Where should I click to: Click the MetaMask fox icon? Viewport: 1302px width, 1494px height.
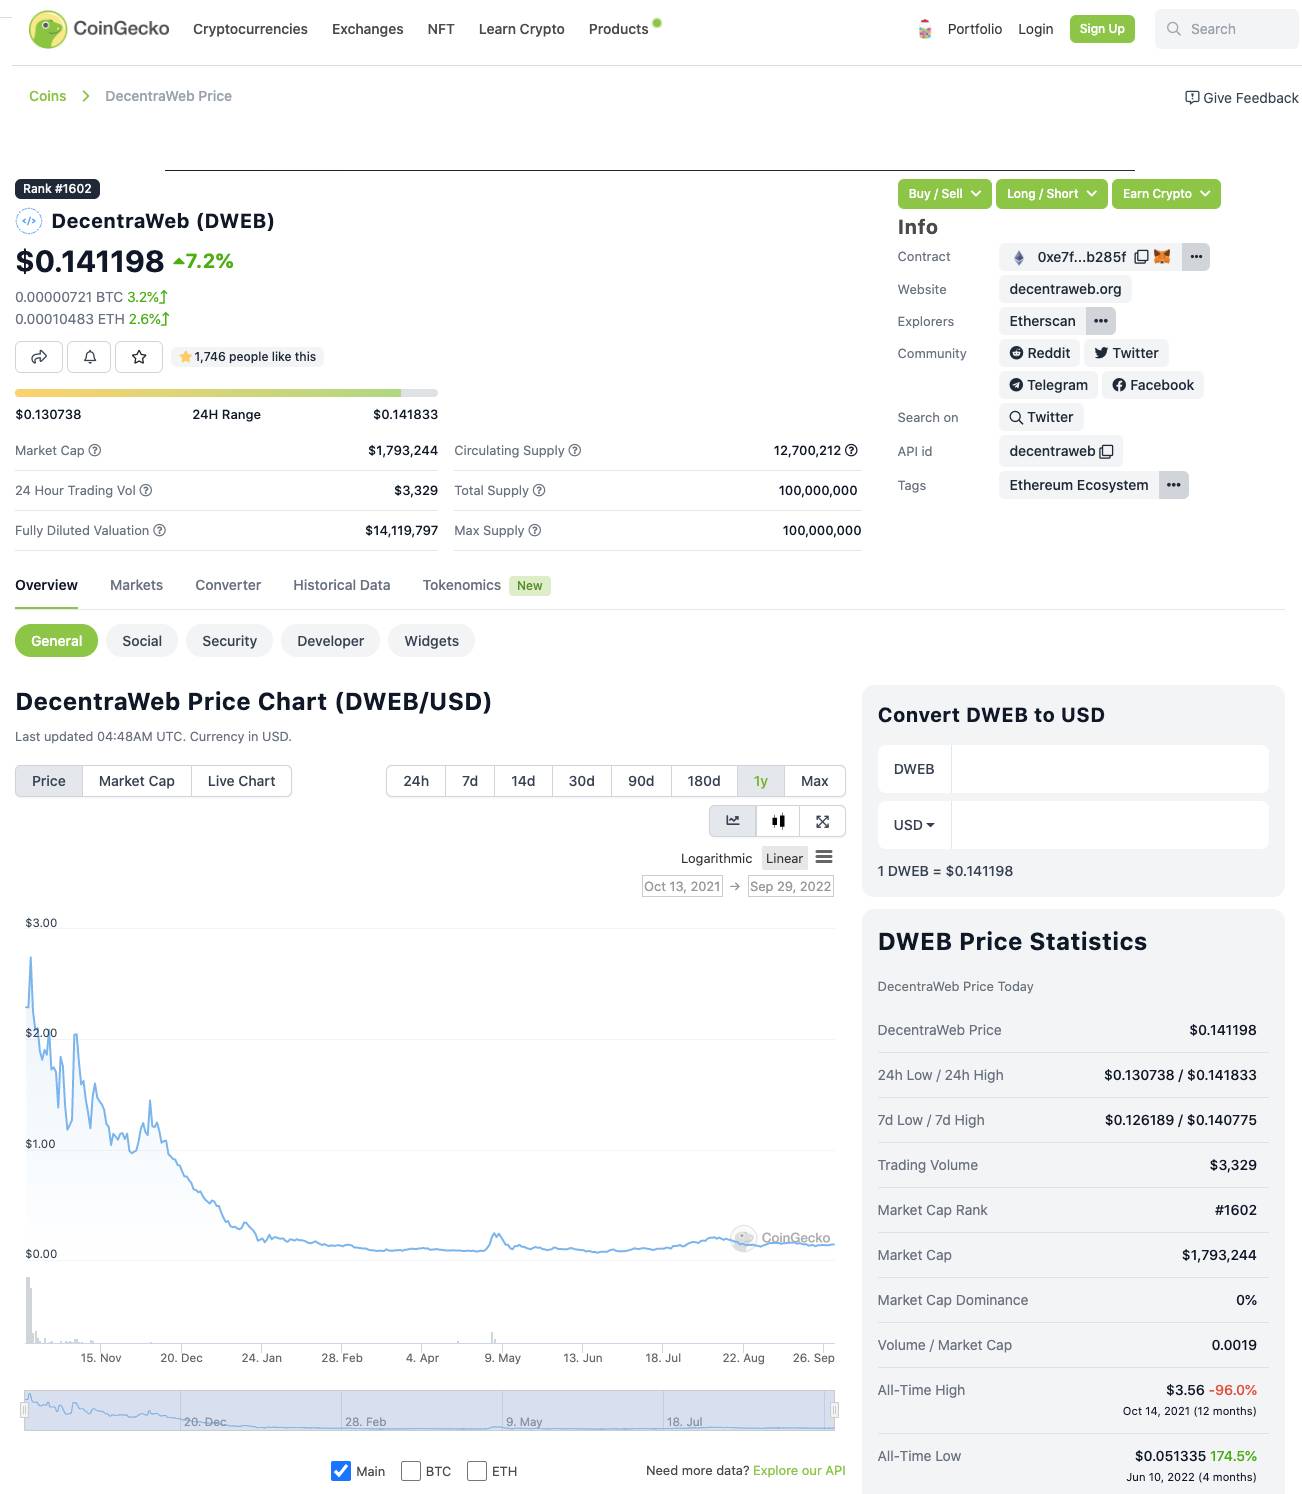[1162, 257]
